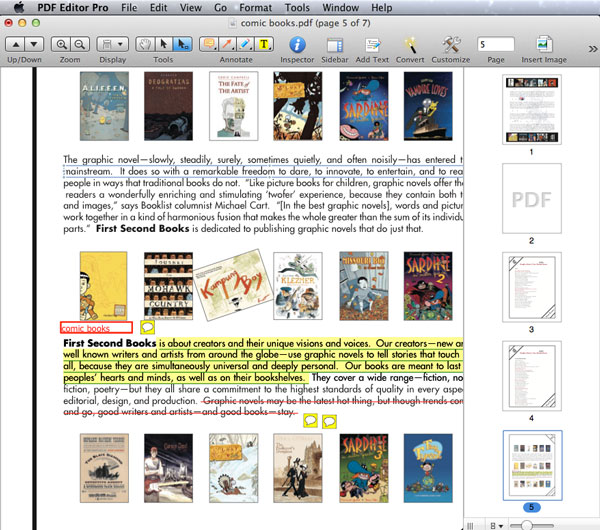Select page 5 thumbnail in sidebar
This screenshot has height=530, width=600.
pyautogui.click(x=532, y=465)
